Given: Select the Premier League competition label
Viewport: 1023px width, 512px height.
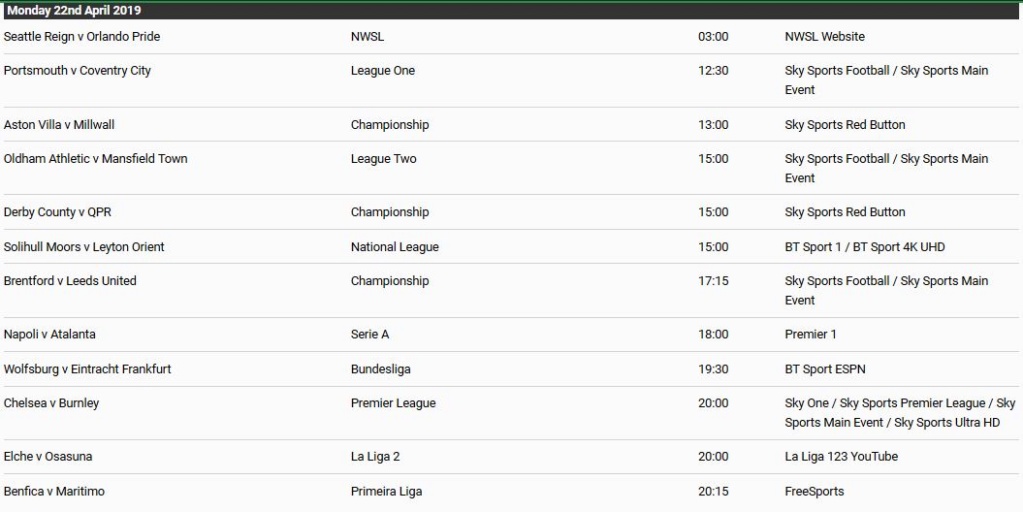Looking at the screenshot, I should click(393, 404).
